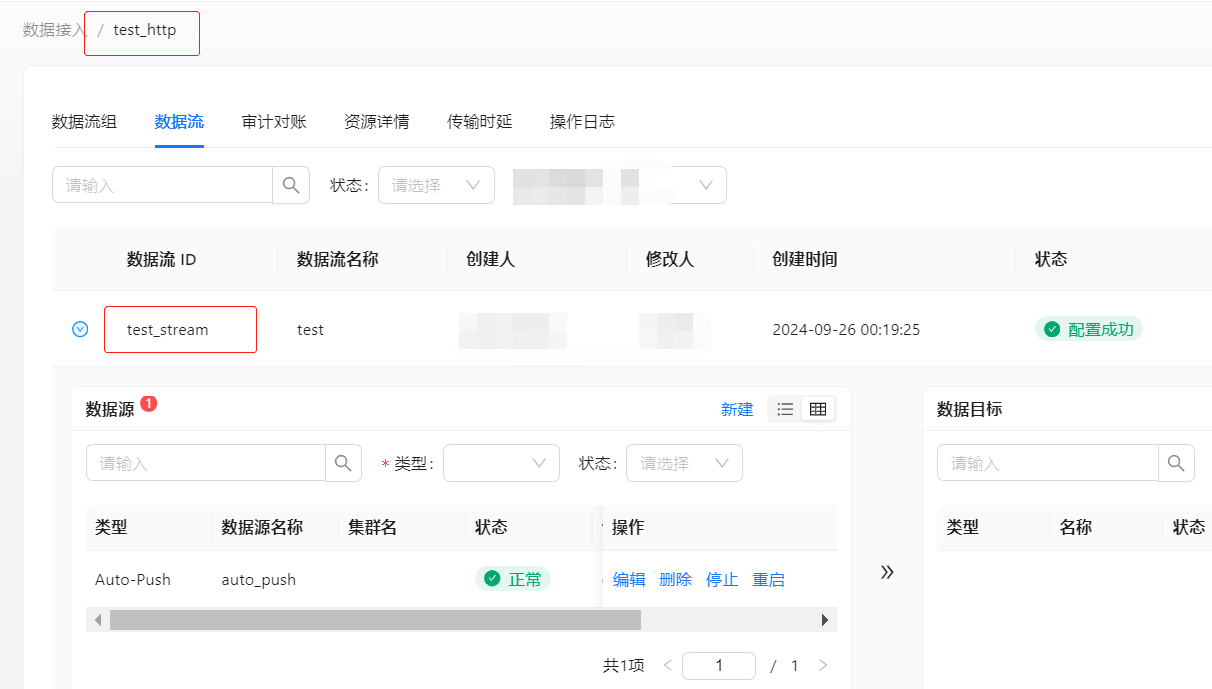Screen dimensions: 1212x689
Task: Click the scrollbar right arrow
Action: pos(825,620)
